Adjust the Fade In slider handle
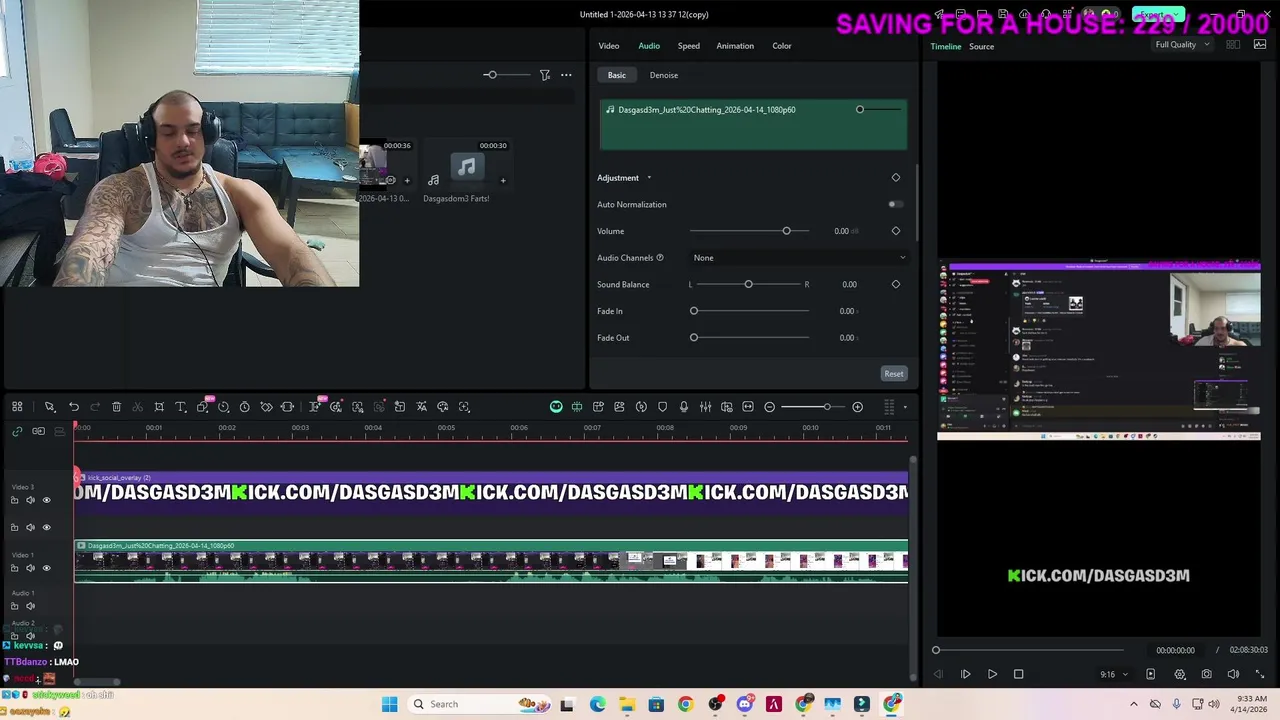Screen dimensions: 1280x720 (x=694, y=311)
